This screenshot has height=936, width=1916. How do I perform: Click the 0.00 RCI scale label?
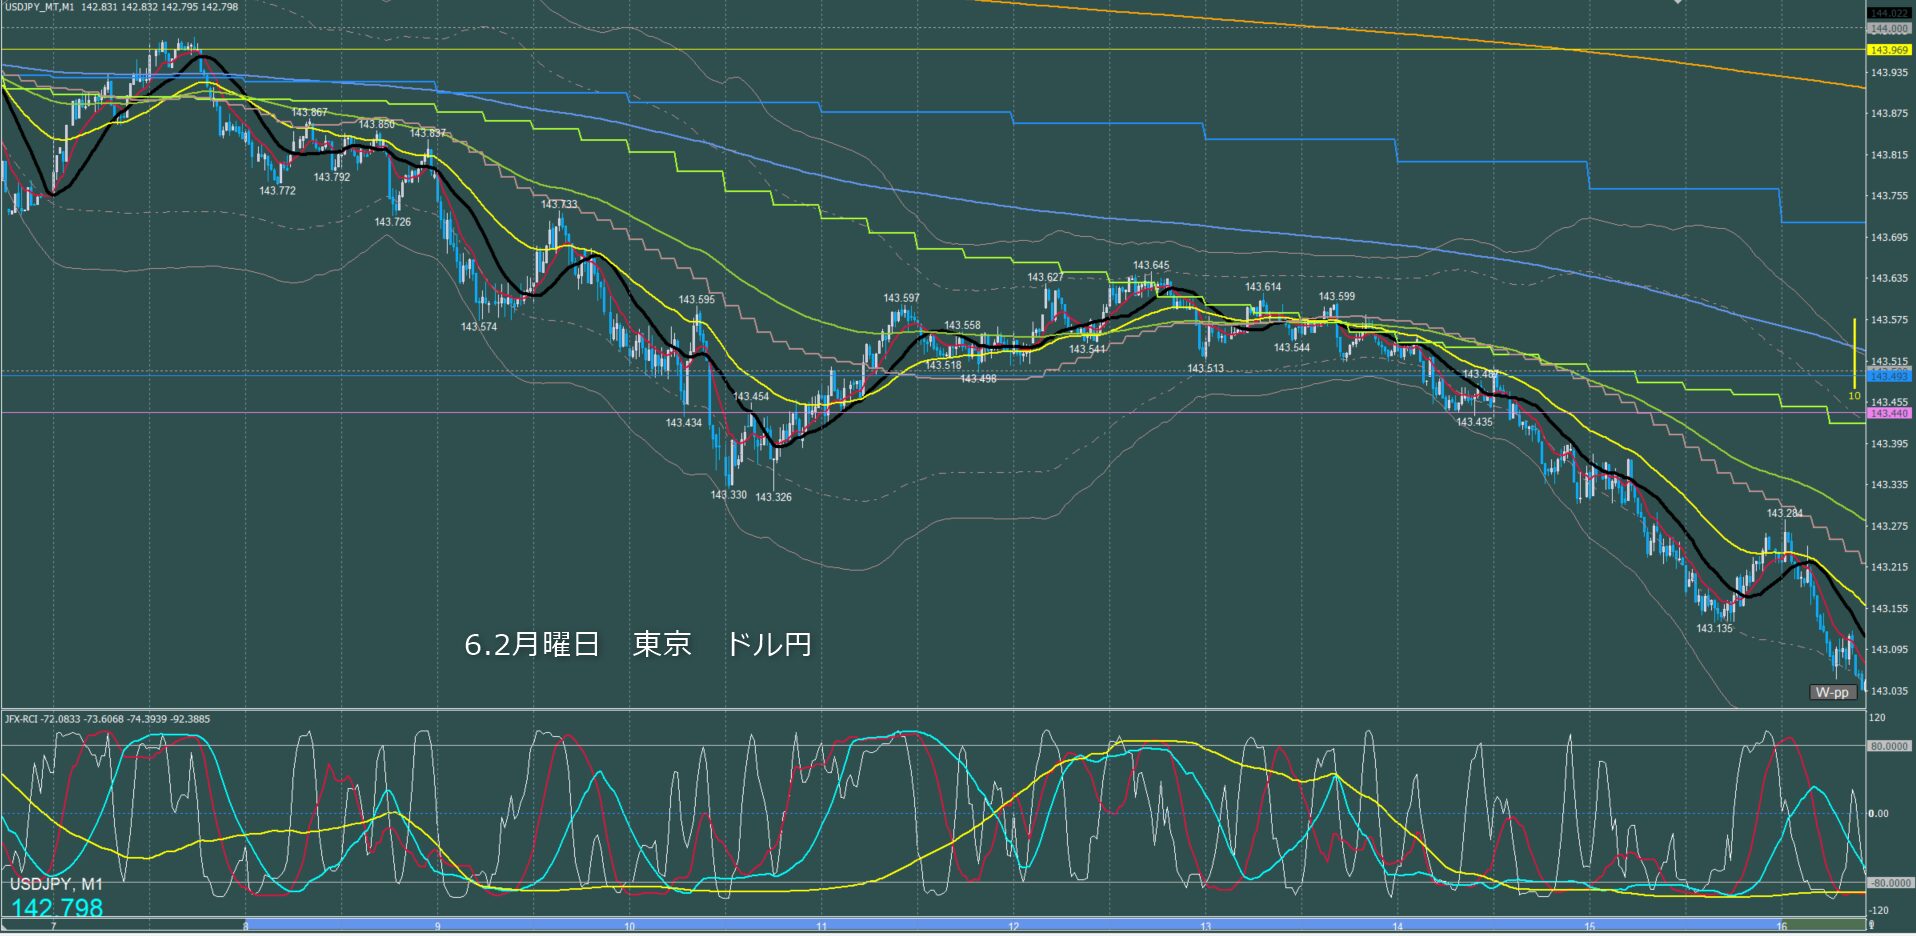click(x=1880, y=814)
